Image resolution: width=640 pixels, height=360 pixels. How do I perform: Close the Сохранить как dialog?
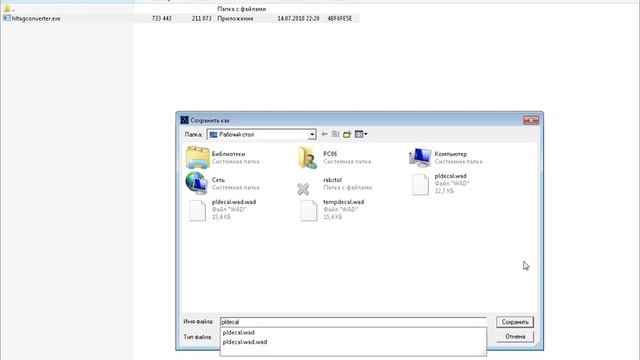pos(531,120)
